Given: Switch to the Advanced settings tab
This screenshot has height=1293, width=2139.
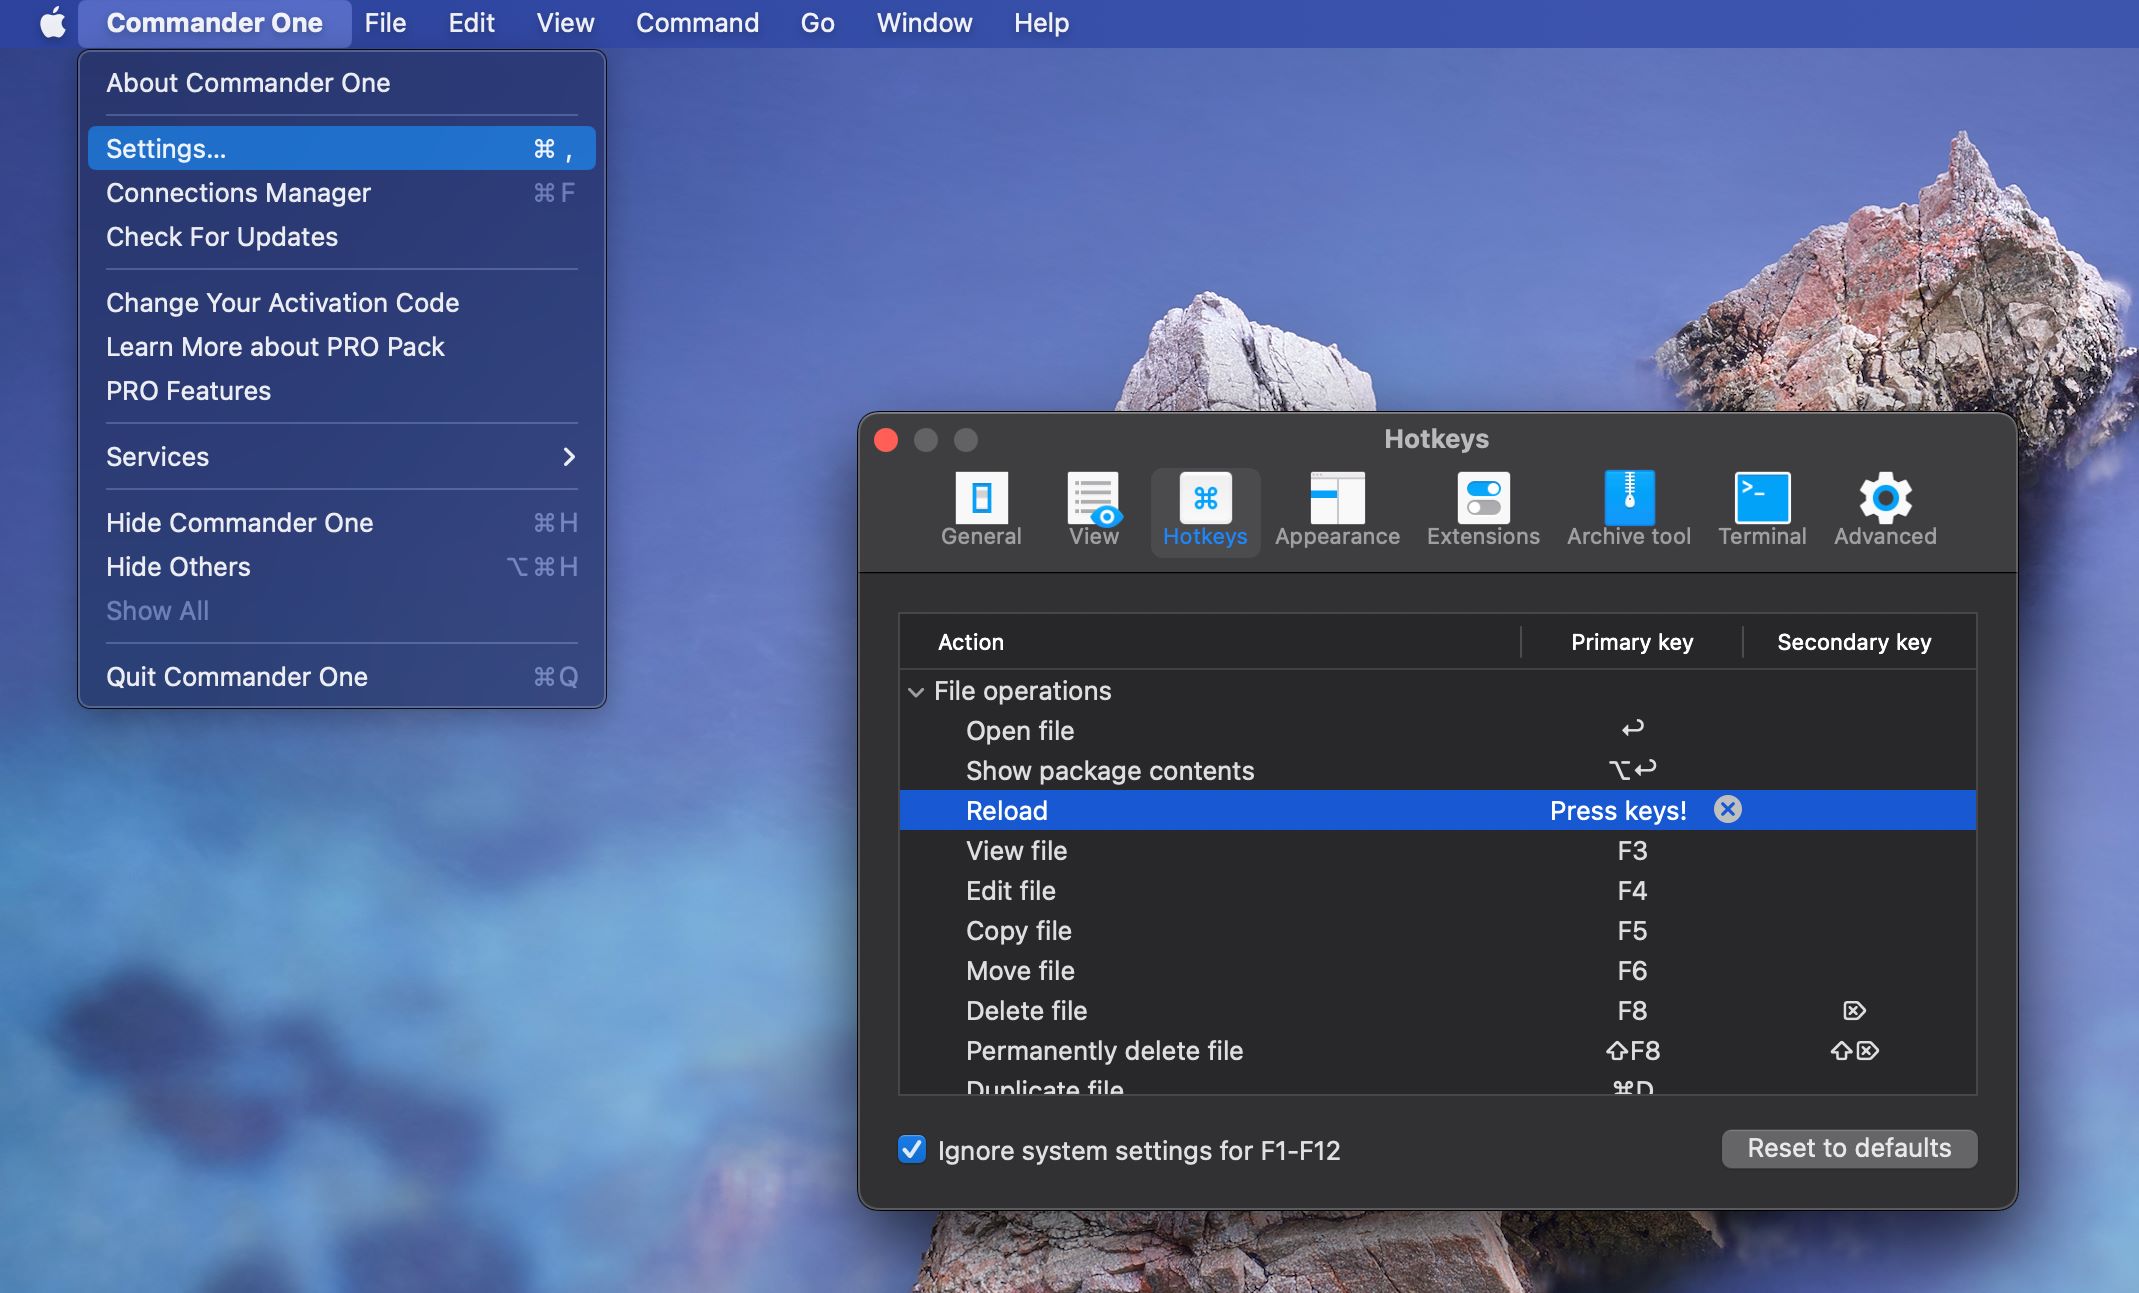Looking at the screenshot, I should (1884, 507).
